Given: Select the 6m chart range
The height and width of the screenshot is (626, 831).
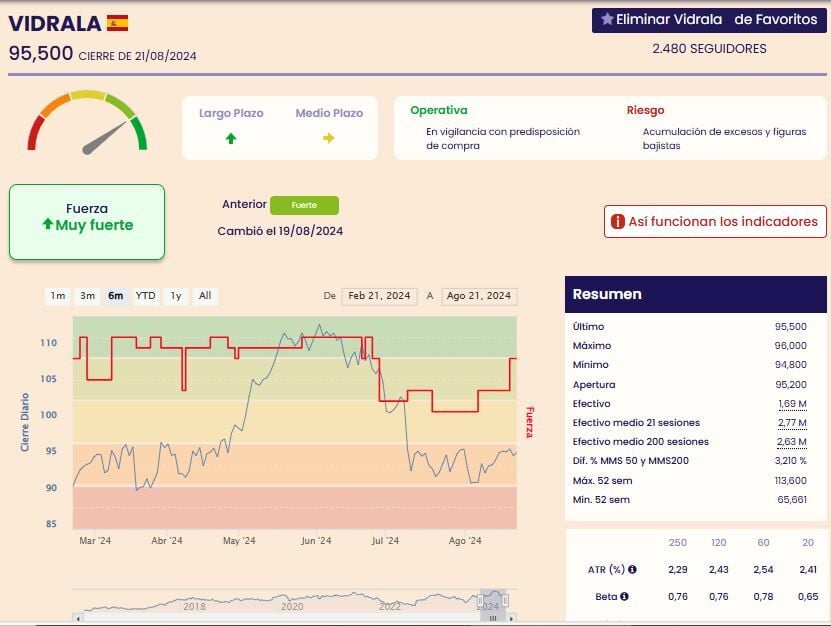Looking at the screenshot, I should (116, 296).
